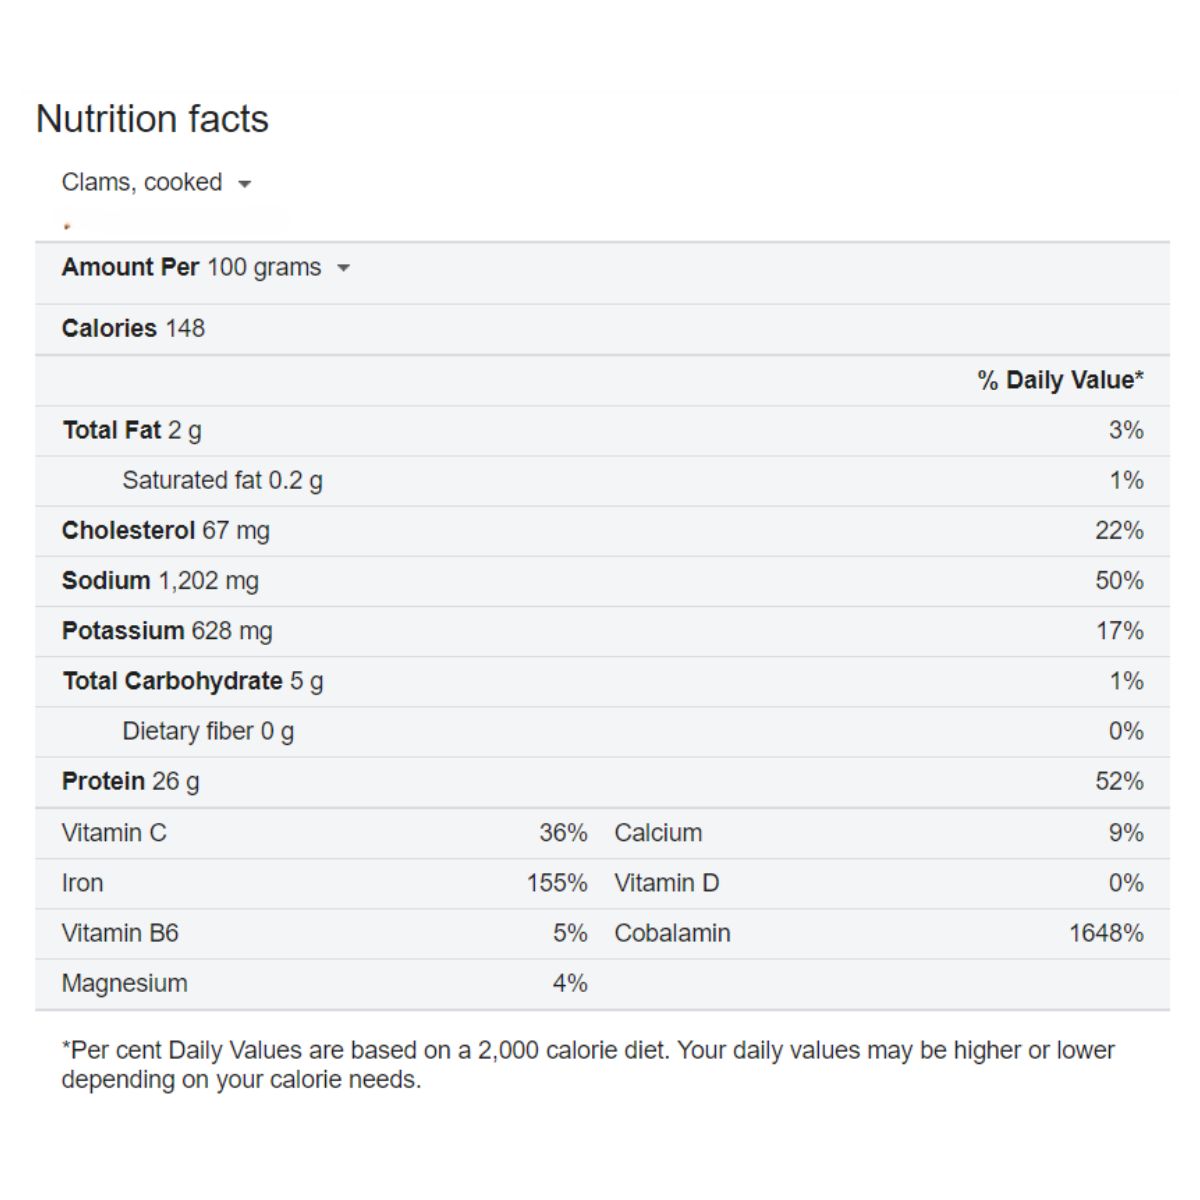Screen dimensions: 1200x1200
Task: Click the Total Carbohydrate 5 g row
Action: pyautogui.click(x=602, y=681)
